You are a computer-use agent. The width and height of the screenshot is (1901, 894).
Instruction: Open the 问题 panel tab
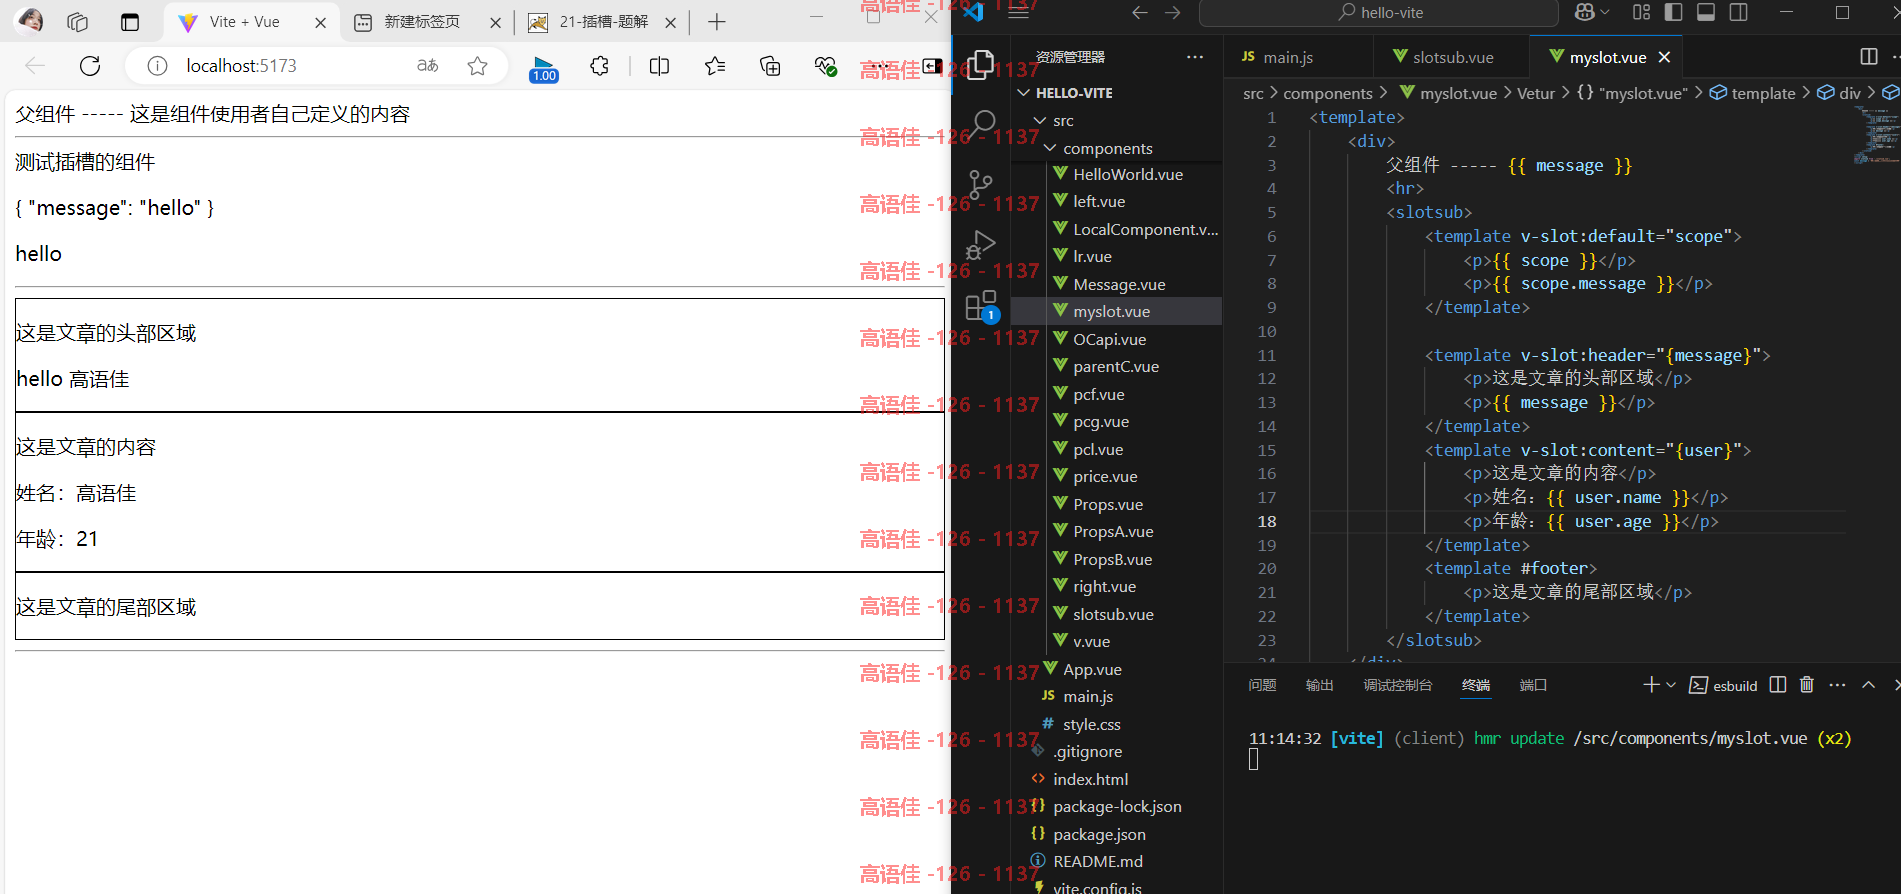[x=1262, y=685]
